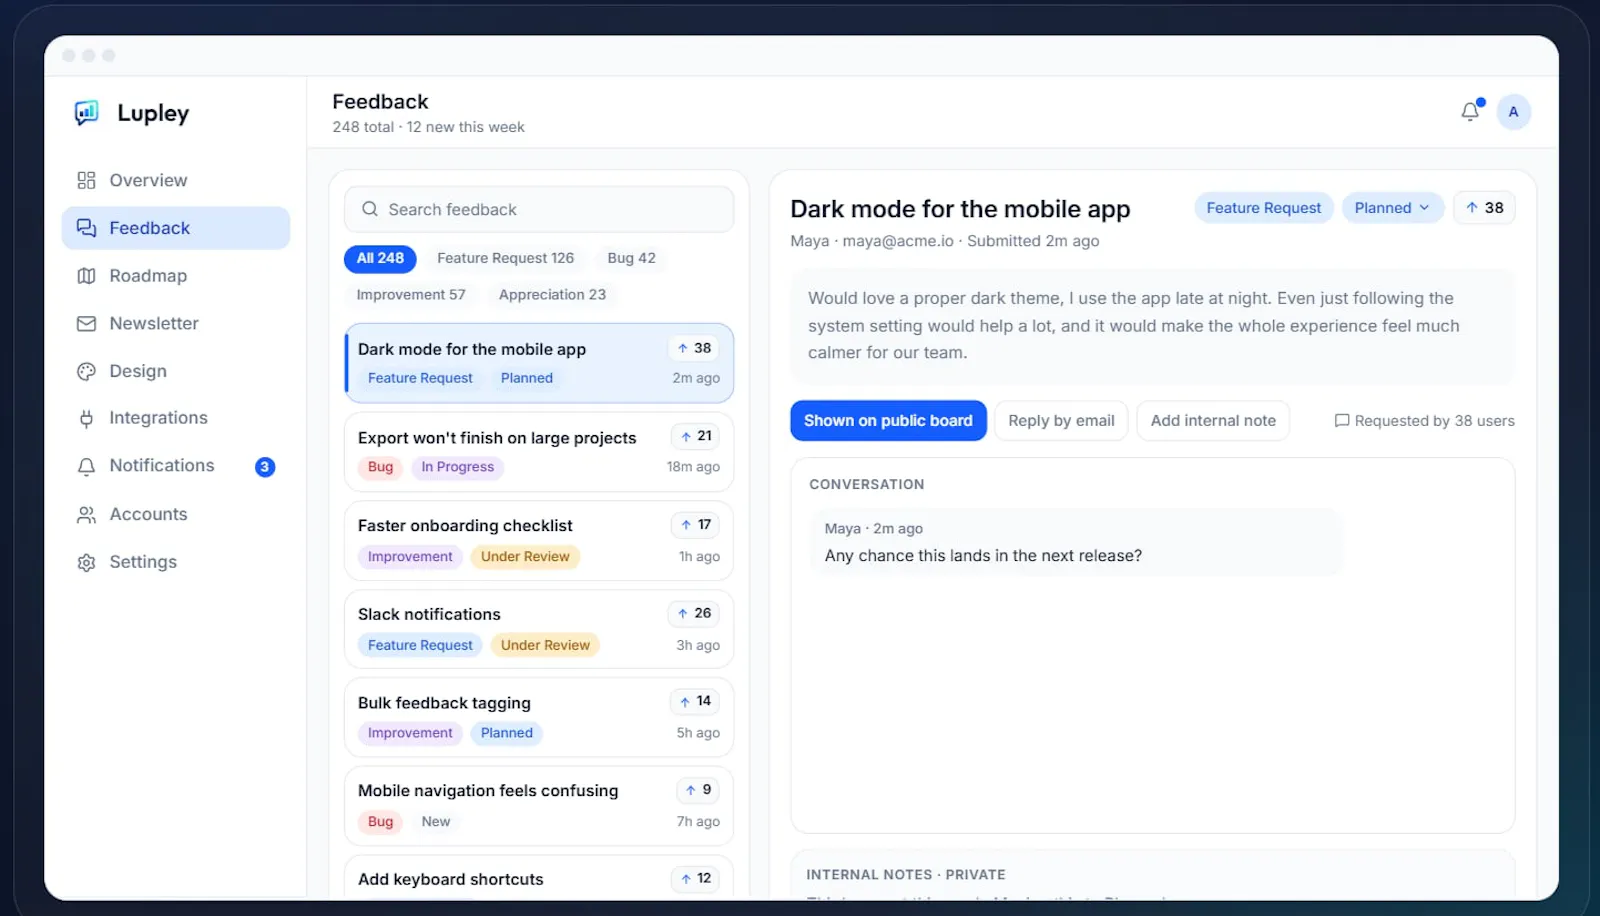Open the Accounts page

pyautogui.click(x=176, y=514)
